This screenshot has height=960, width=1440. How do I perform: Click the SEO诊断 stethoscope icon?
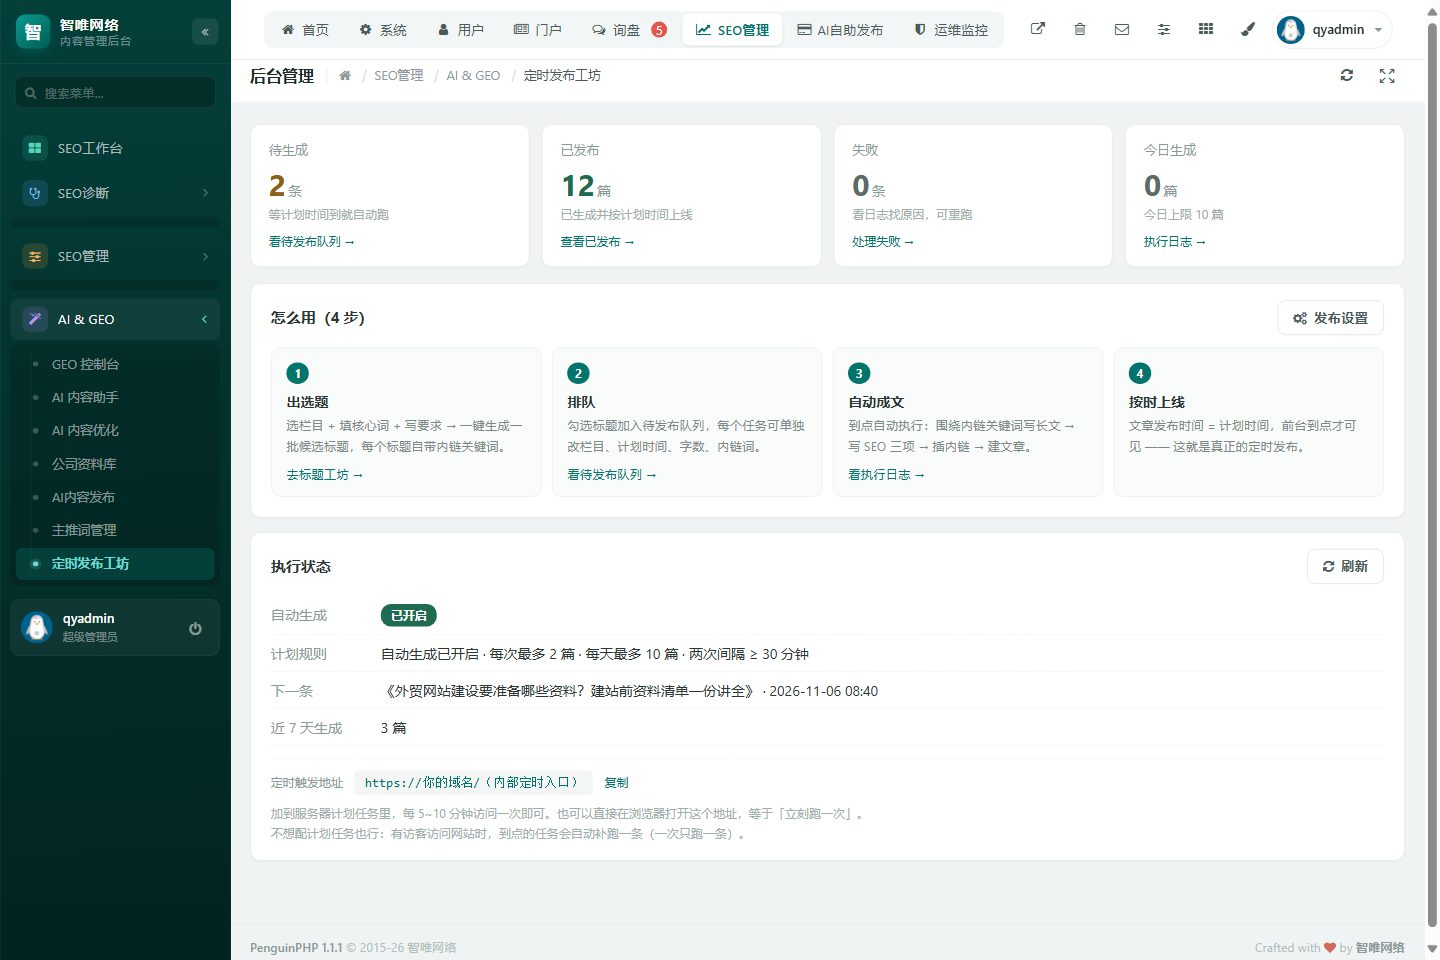(x=35, y=193)
